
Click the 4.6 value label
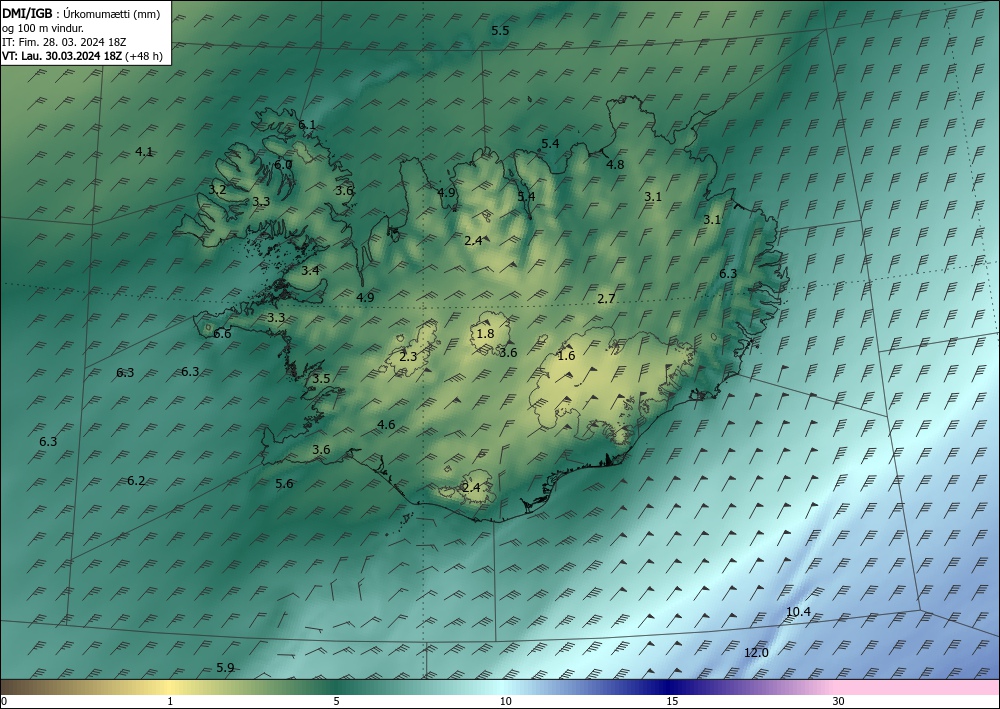pos(386,425)
